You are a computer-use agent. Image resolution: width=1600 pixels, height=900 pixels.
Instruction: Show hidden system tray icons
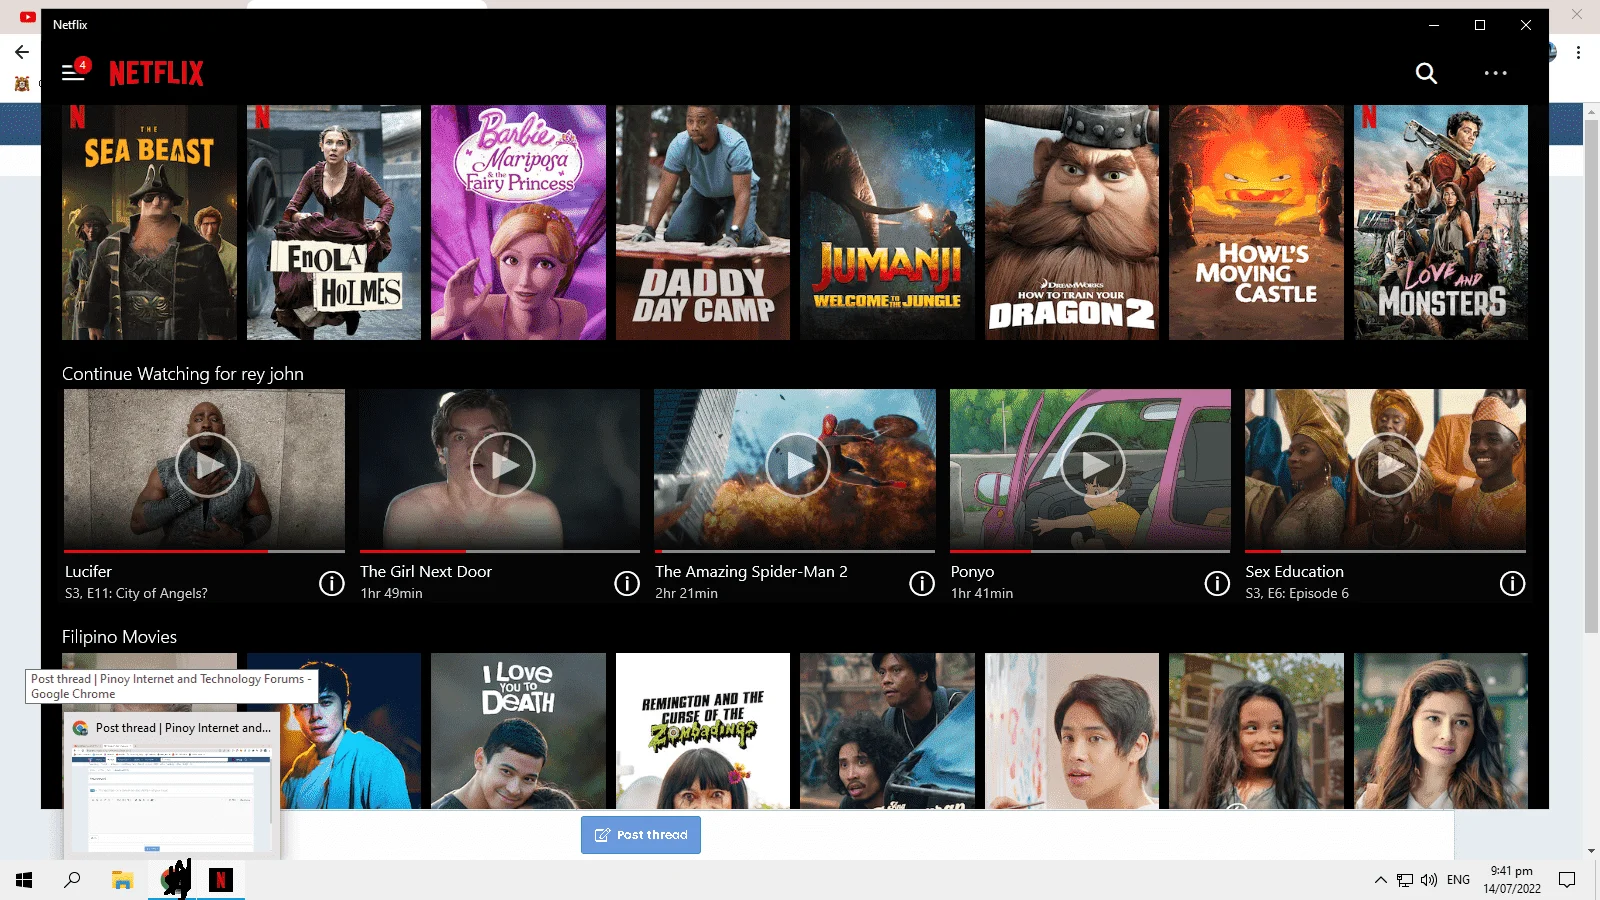tap(1380, 880)
